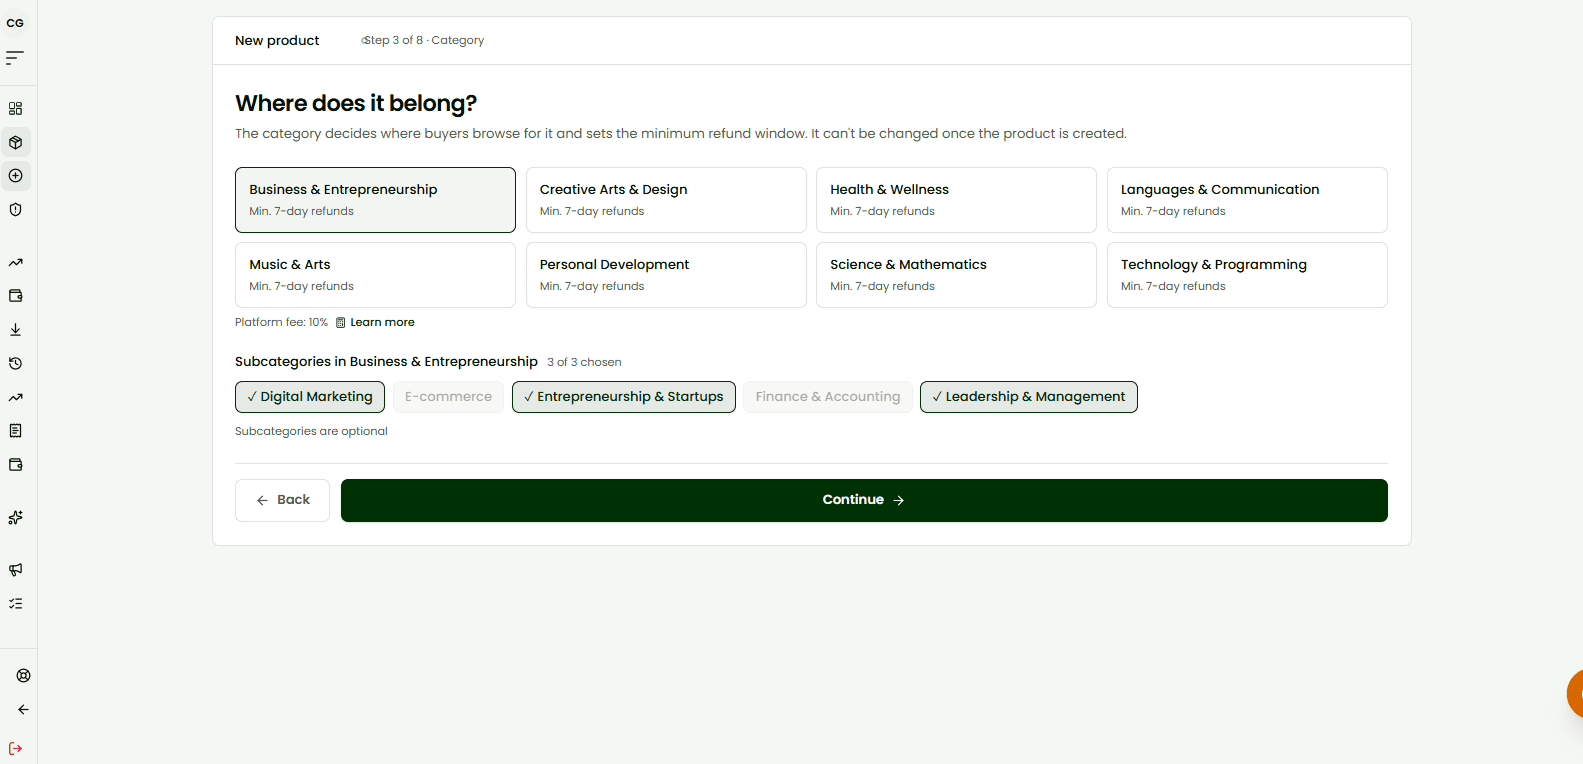Screen dimensions: 1583x764
Task: Open the downloads arrow icon
Action: pyautogui.click(x=15, y=330)
